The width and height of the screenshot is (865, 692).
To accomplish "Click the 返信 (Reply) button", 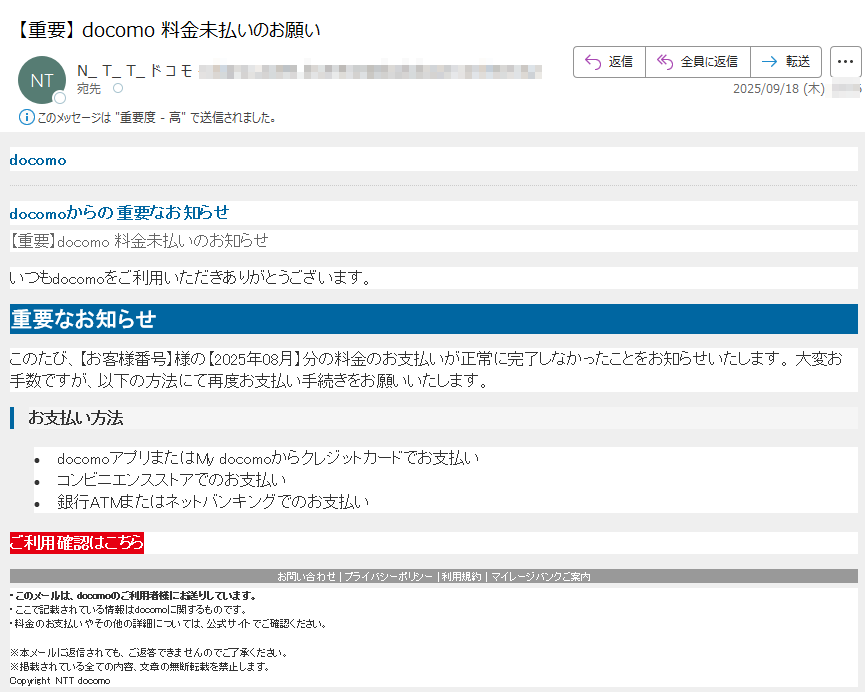I will coord(609,62).
